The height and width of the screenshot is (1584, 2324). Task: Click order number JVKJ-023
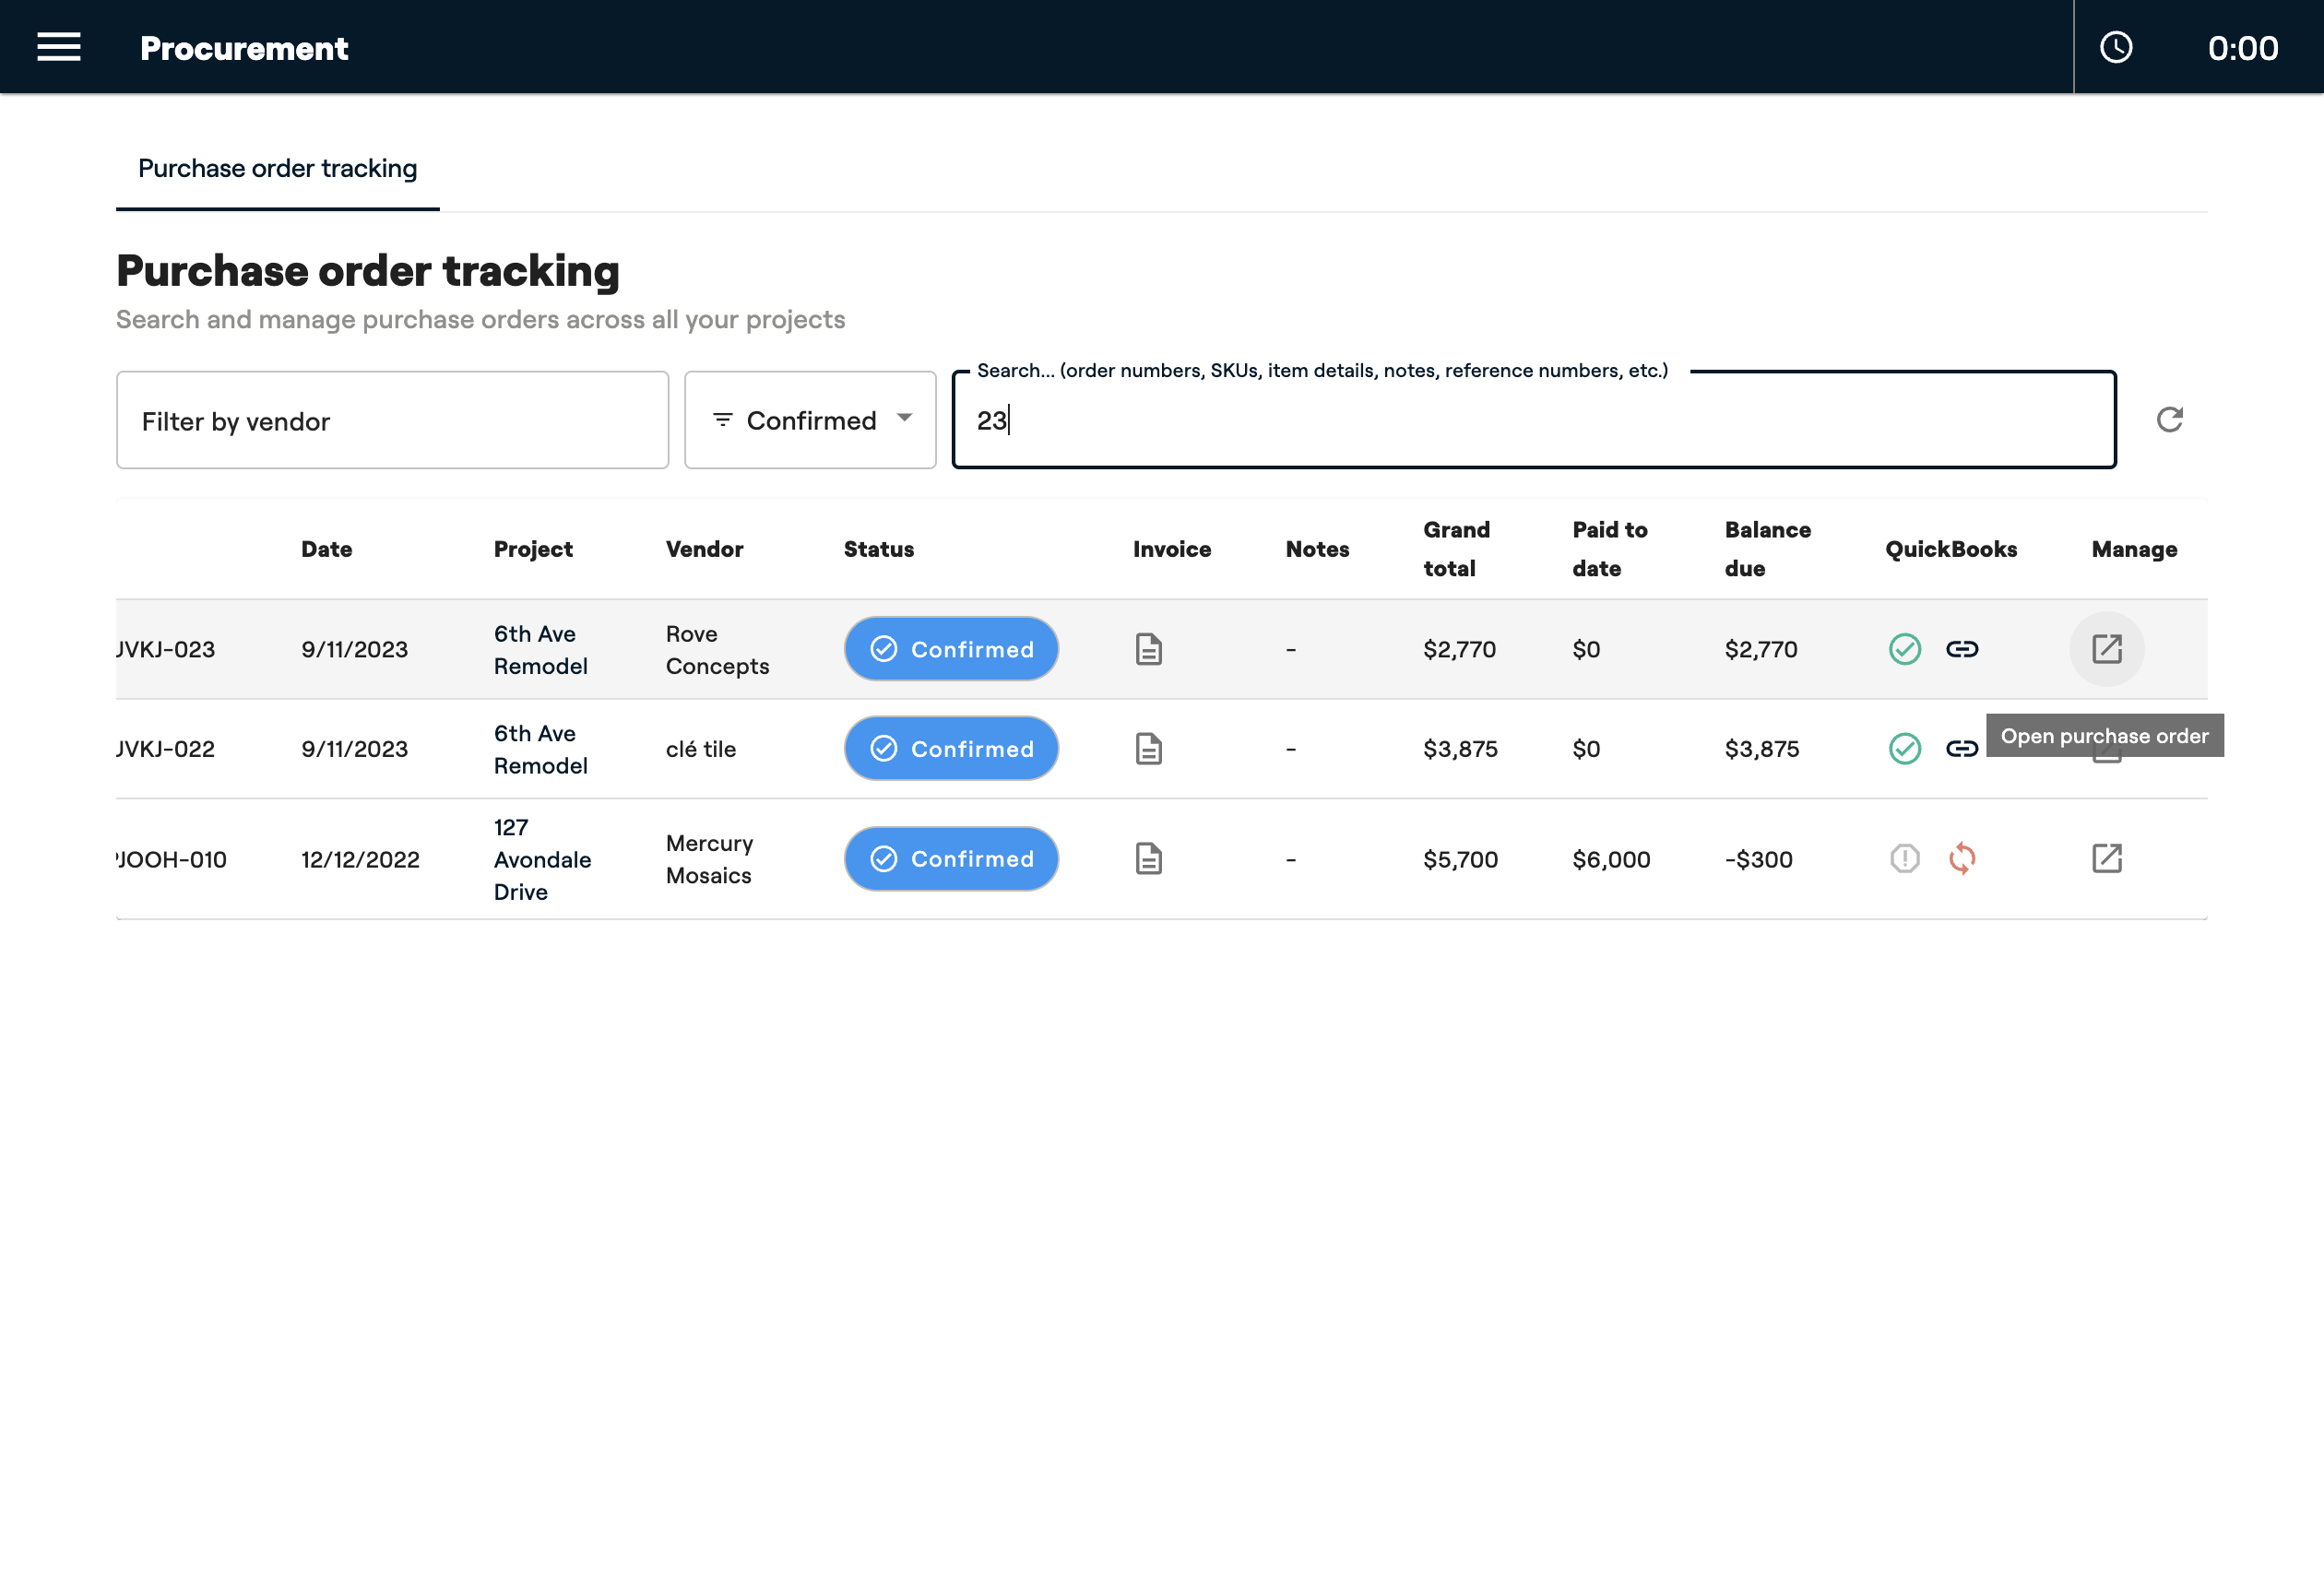166,649
